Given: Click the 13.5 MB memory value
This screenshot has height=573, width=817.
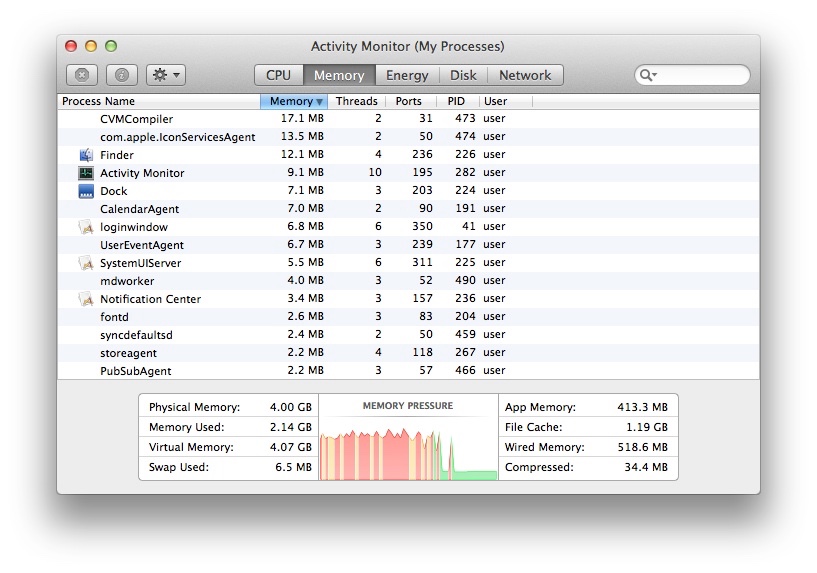Looking at the screenshot, I should 302,136.
